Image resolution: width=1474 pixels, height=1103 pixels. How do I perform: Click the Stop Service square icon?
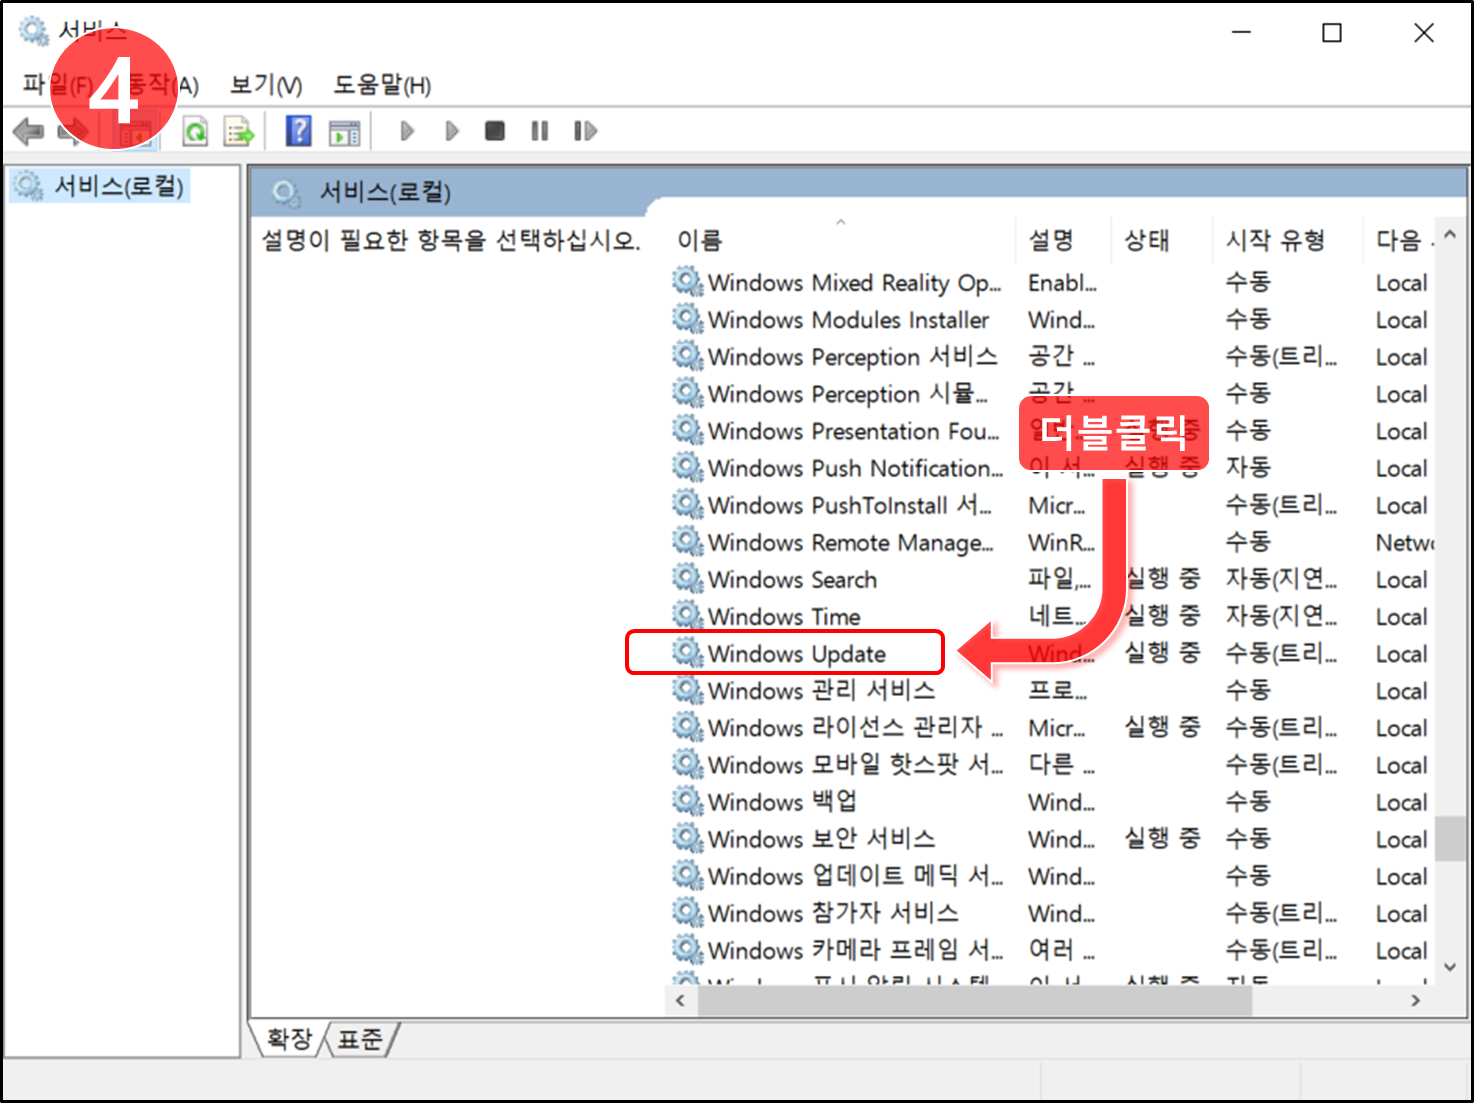pyautogui.click(x=494, y=131)
